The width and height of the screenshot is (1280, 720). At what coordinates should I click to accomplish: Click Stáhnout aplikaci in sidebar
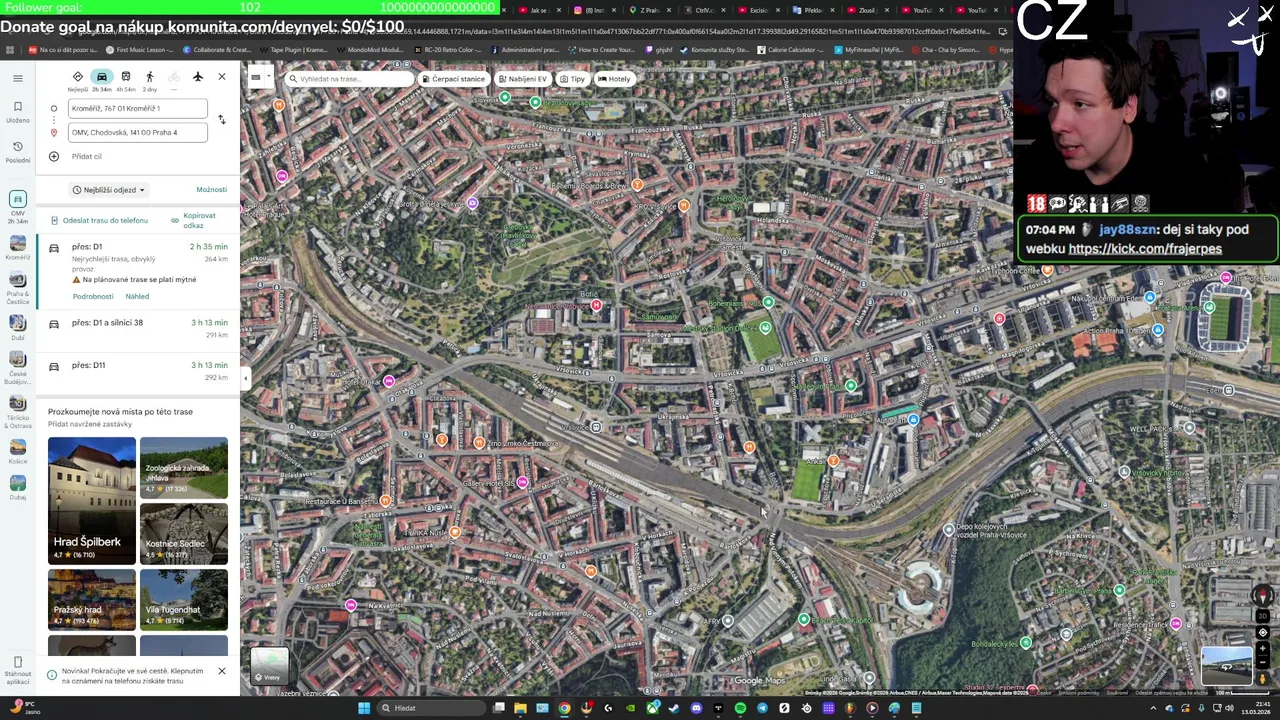(17, 671)
